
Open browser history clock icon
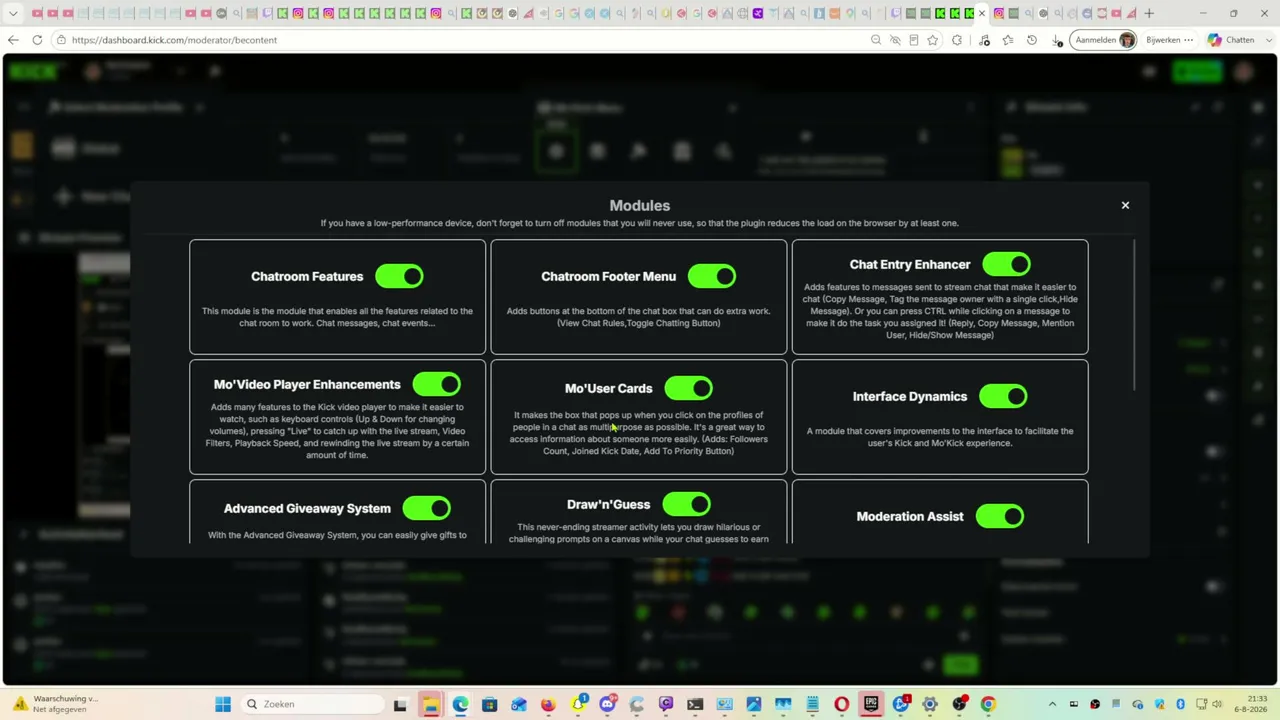click(1032, 40)
